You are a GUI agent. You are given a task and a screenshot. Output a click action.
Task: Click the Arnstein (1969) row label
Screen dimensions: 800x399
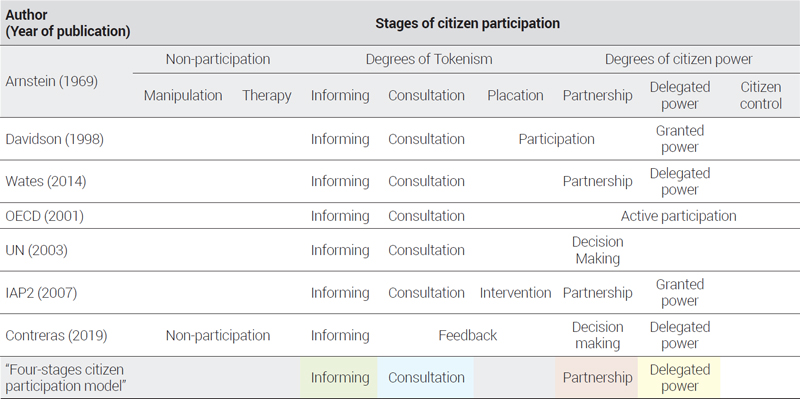52,82
